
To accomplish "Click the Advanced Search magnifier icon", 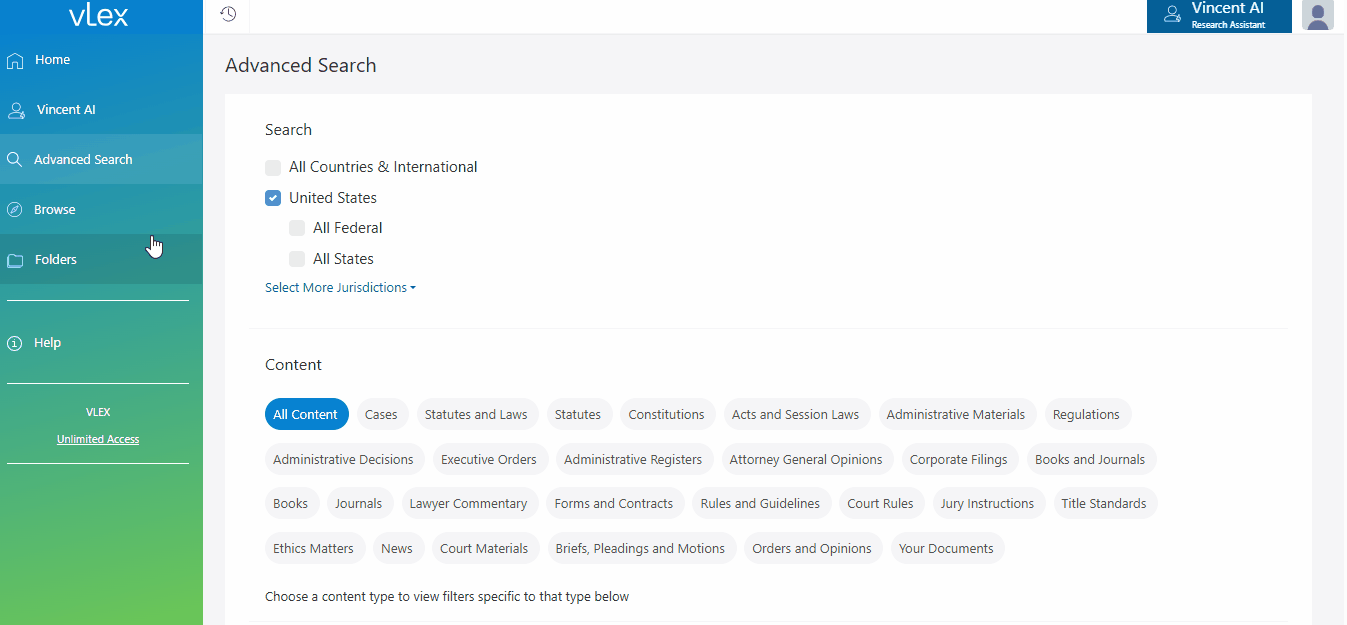I will tap(14, 160).
